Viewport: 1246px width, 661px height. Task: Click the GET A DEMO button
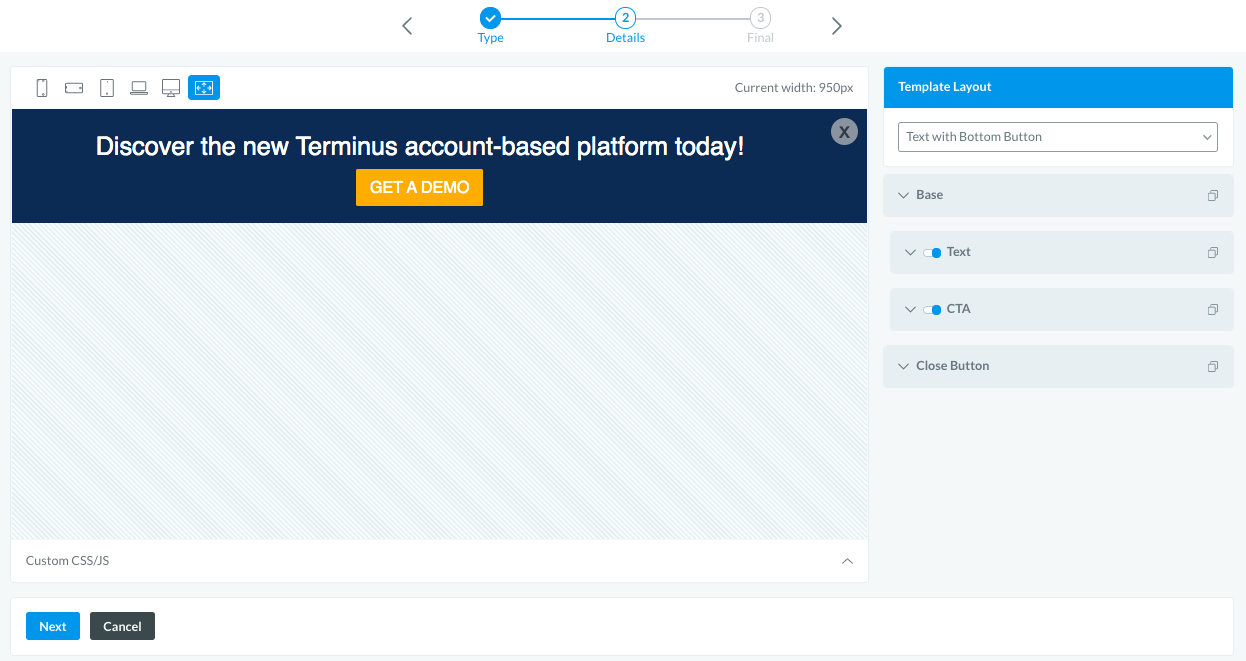pyautogui.click(x=419, y=187)
